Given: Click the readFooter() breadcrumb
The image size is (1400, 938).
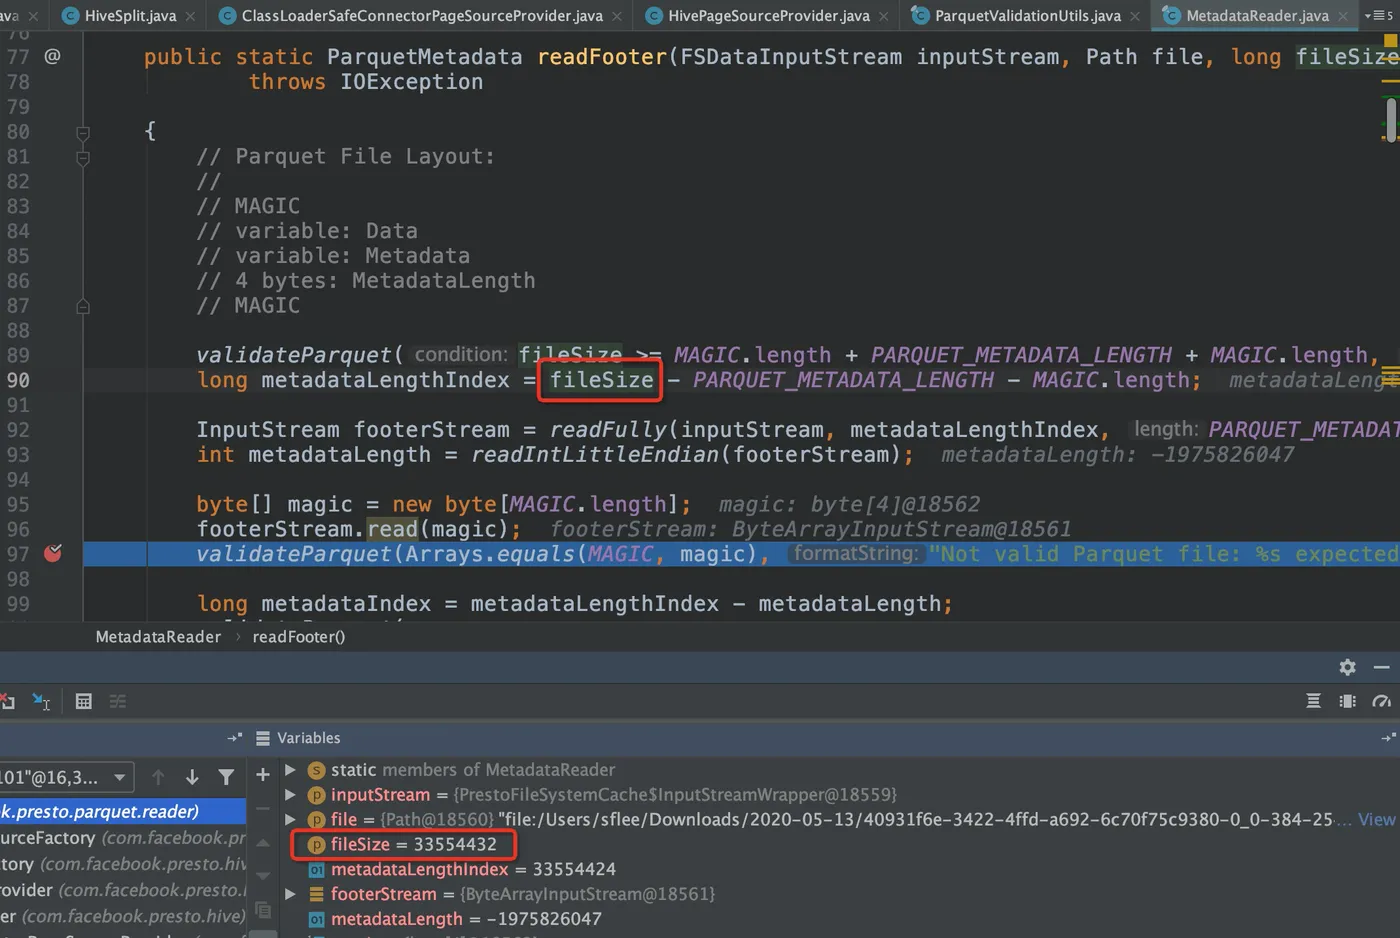Looking at the screenshot, I should (x=298, y=637).
